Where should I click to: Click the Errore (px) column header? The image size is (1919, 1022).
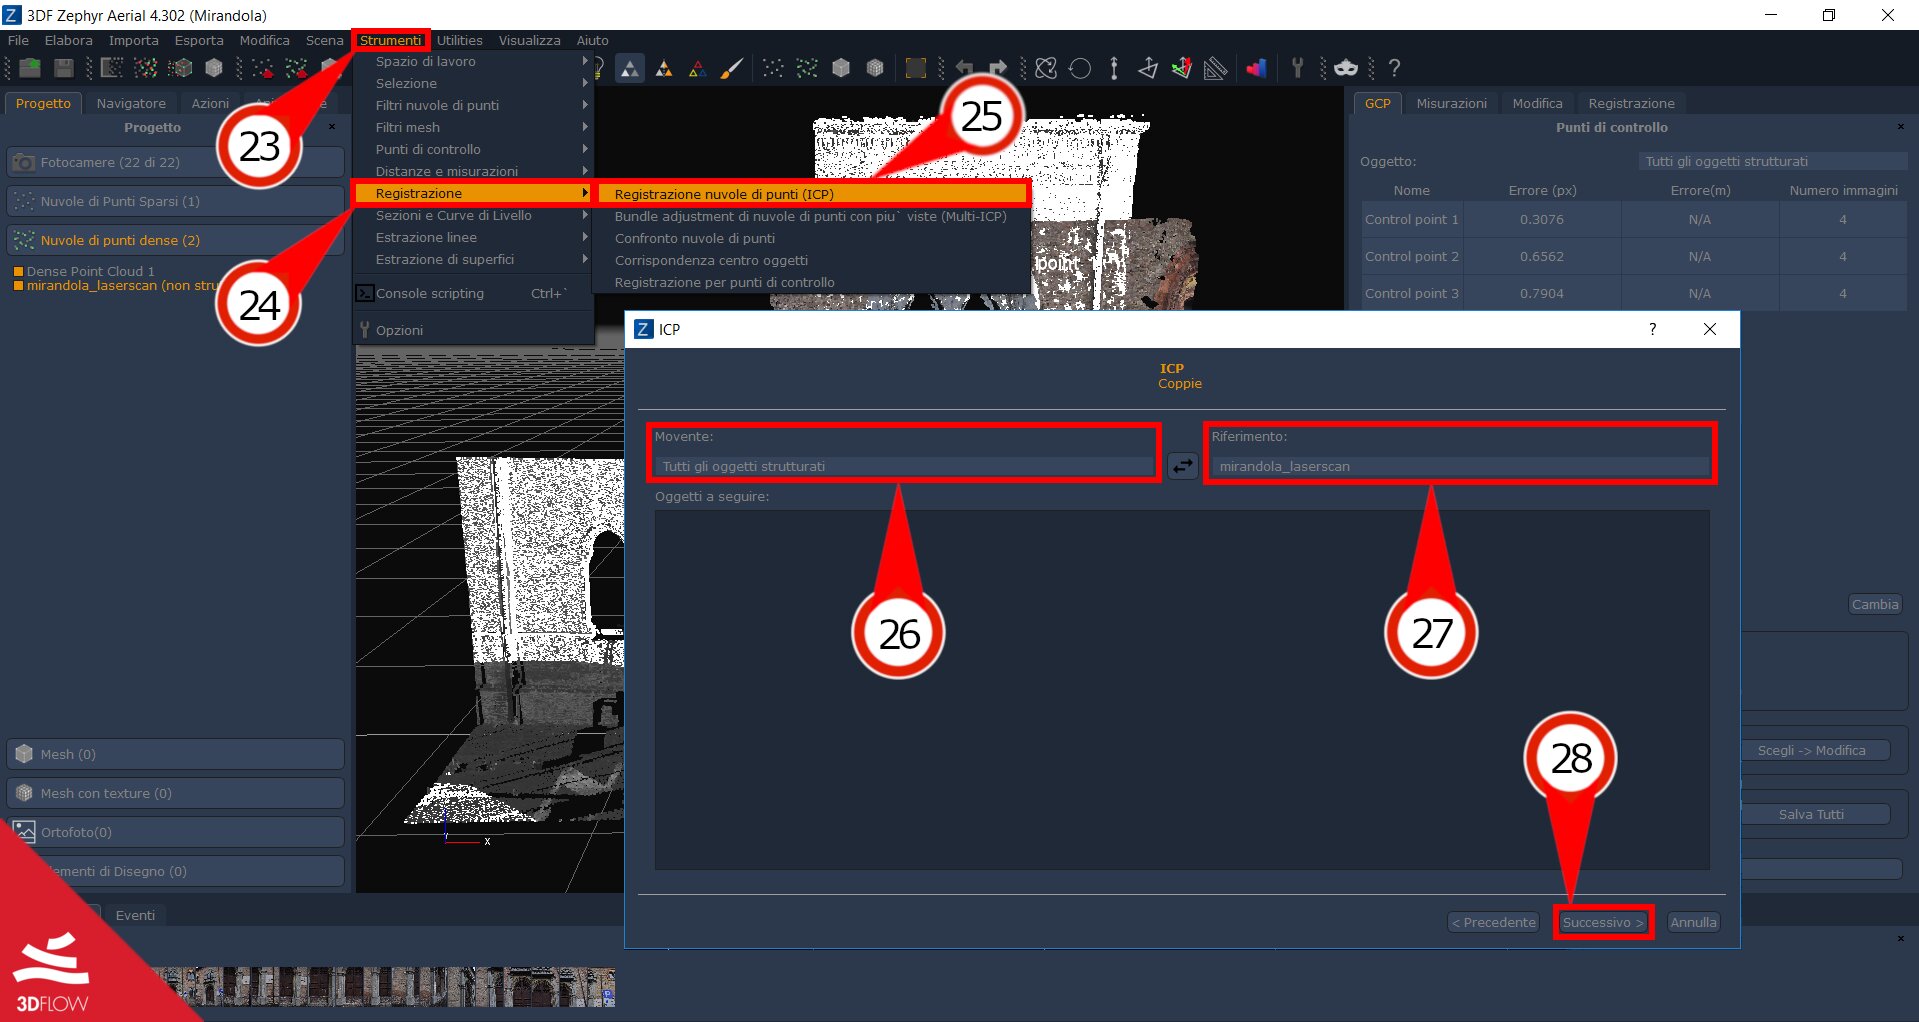(1542, 190)
